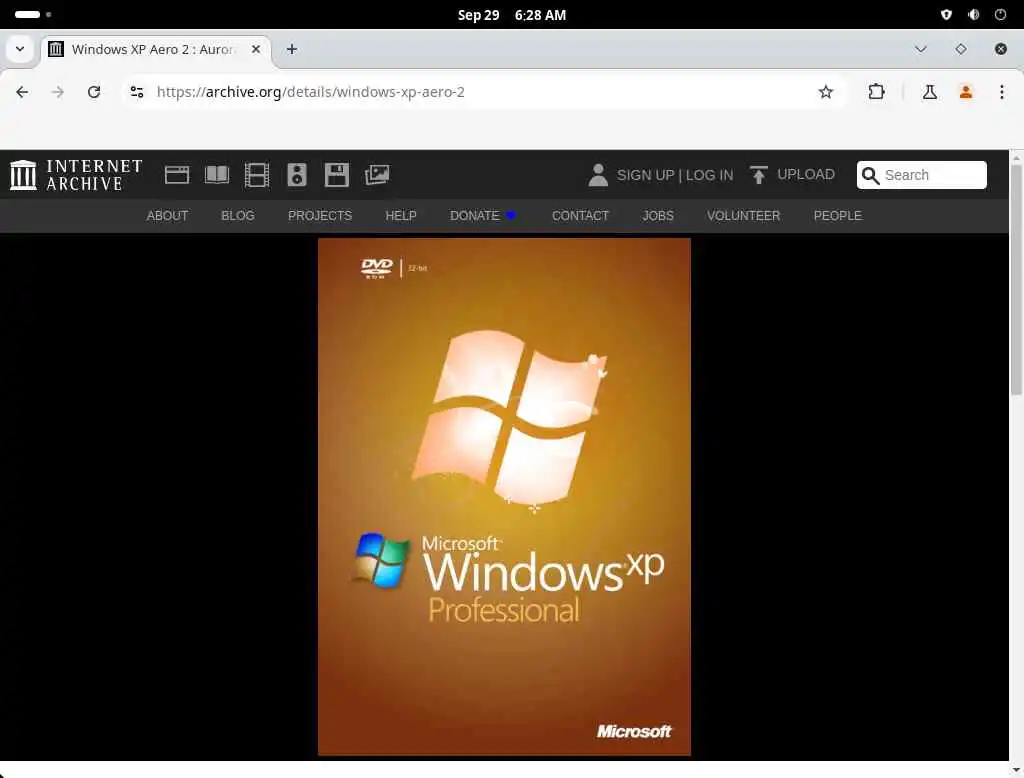Screen dimensions: 1024x778
Task: Click the magnifier icon in the search box
Action: click(x=870, y=175)
